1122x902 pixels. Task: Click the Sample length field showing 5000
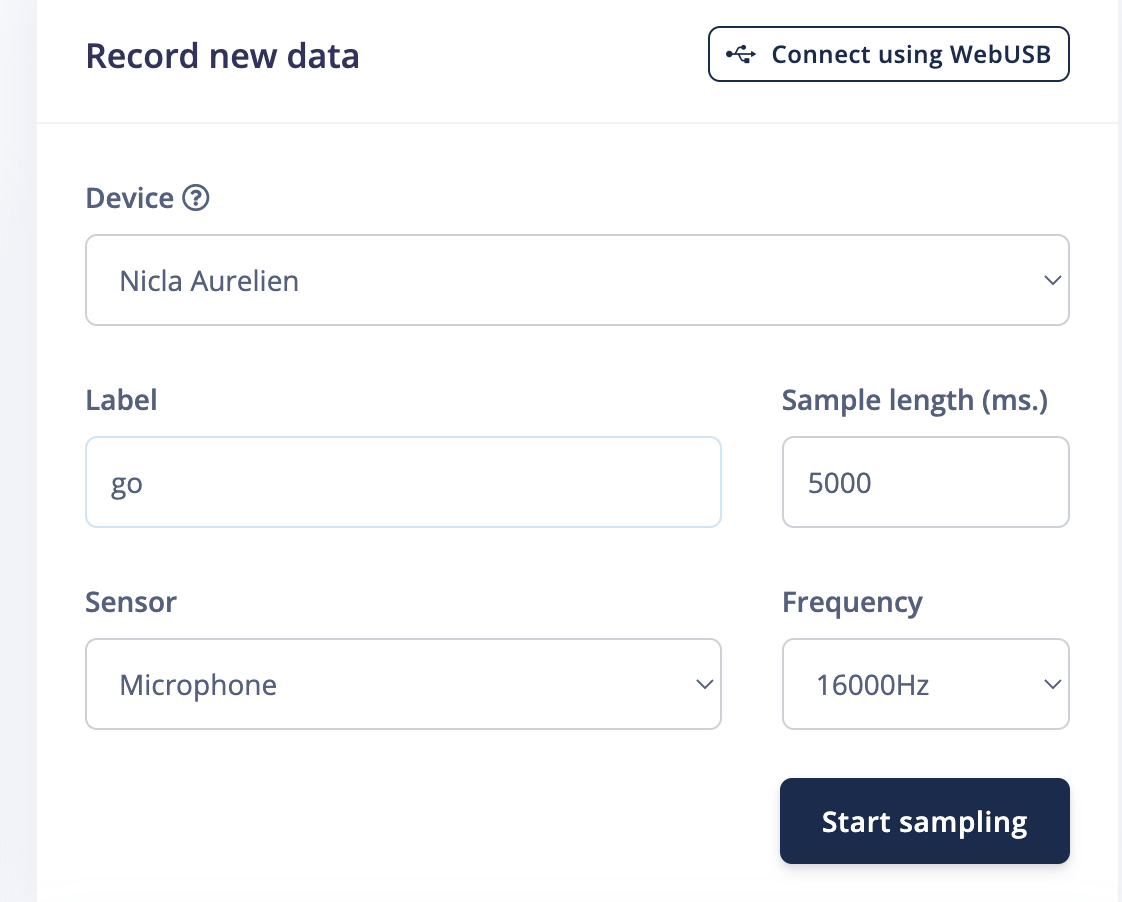[x=925, y=482]
